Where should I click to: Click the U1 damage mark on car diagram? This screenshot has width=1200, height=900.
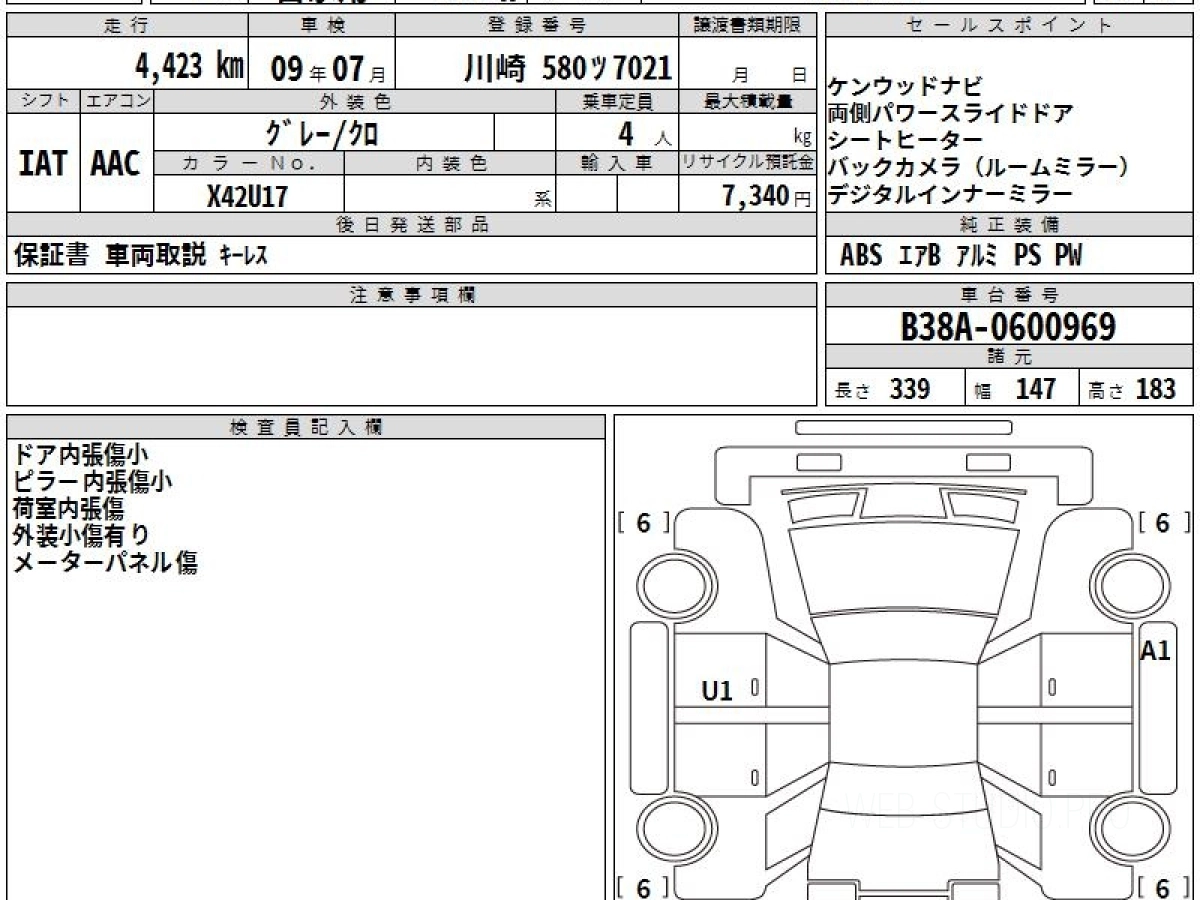pos(717,690)
